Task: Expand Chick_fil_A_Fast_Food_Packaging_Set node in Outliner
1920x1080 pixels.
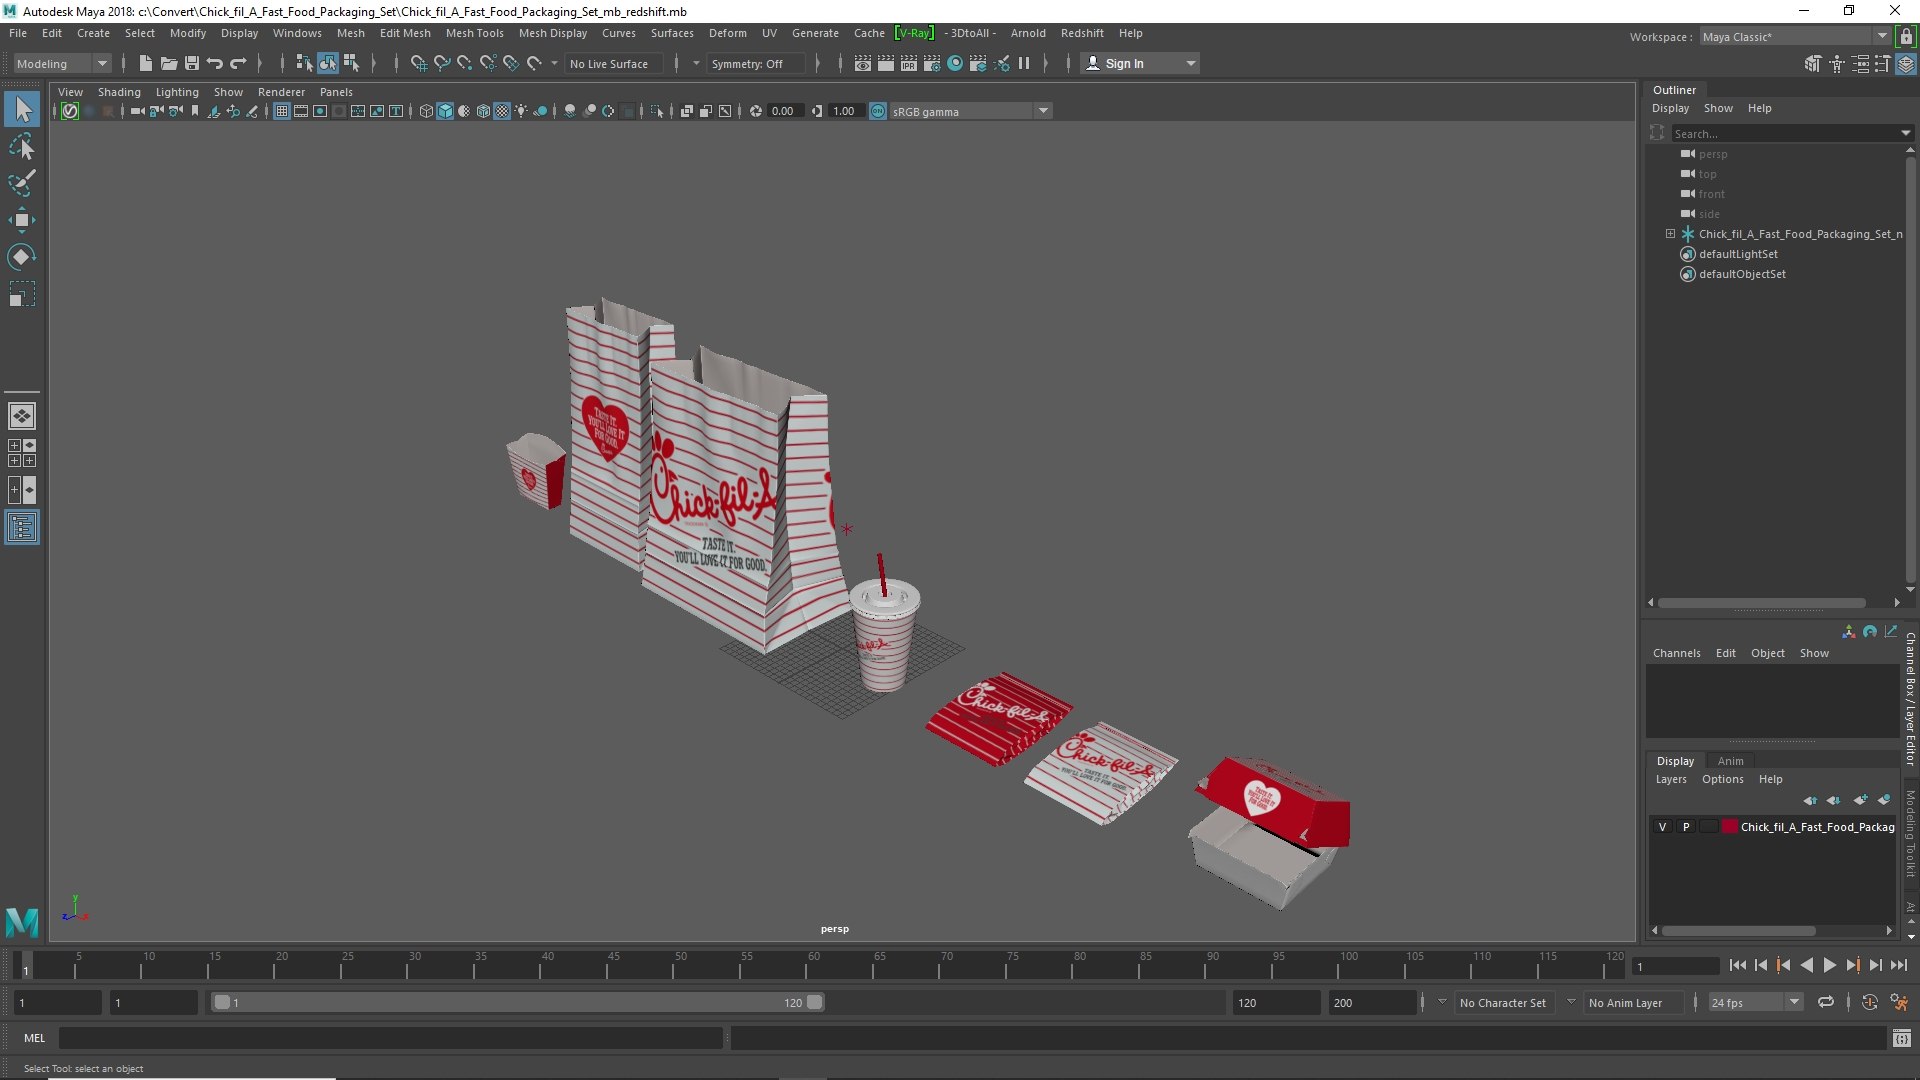Action: [1670, 234]
